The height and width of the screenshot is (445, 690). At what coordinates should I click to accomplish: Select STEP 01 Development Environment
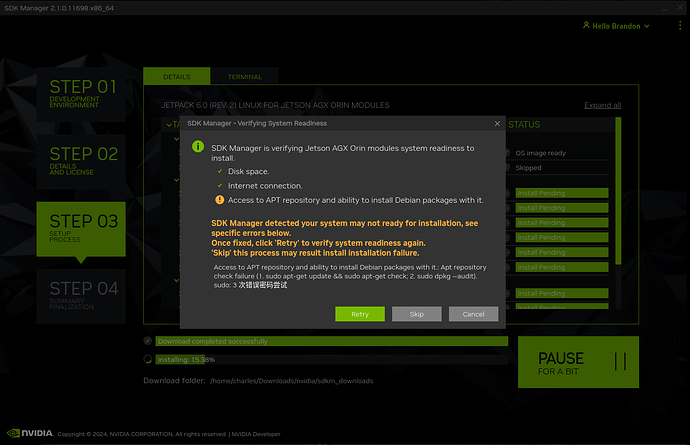point(81,95)
